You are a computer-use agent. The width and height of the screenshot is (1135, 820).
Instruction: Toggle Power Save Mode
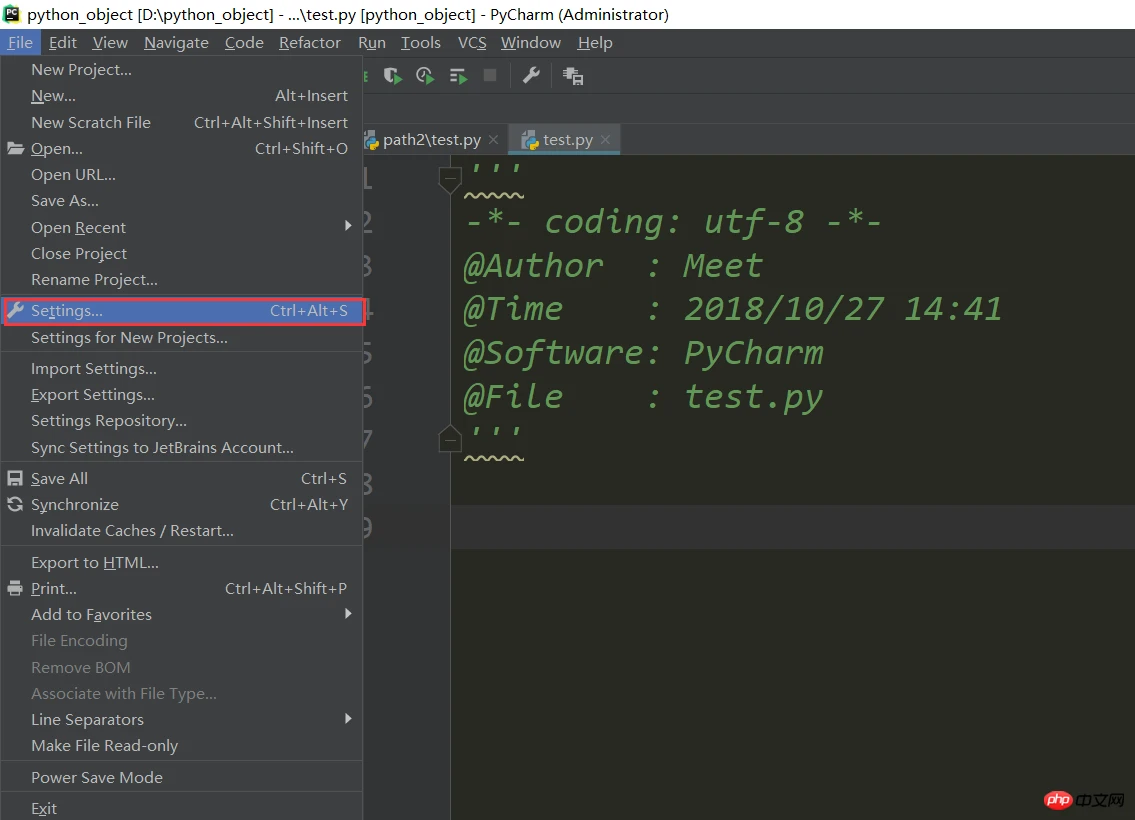tap(181, 777)
